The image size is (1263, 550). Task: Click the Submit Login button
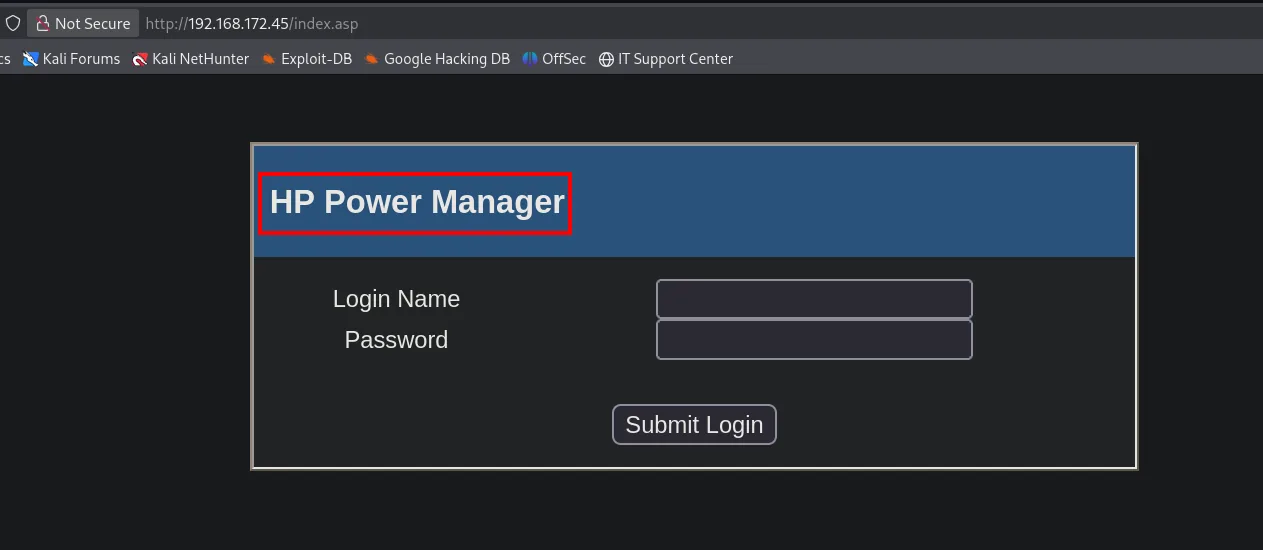pyautogui.click(x=694, y=424)
